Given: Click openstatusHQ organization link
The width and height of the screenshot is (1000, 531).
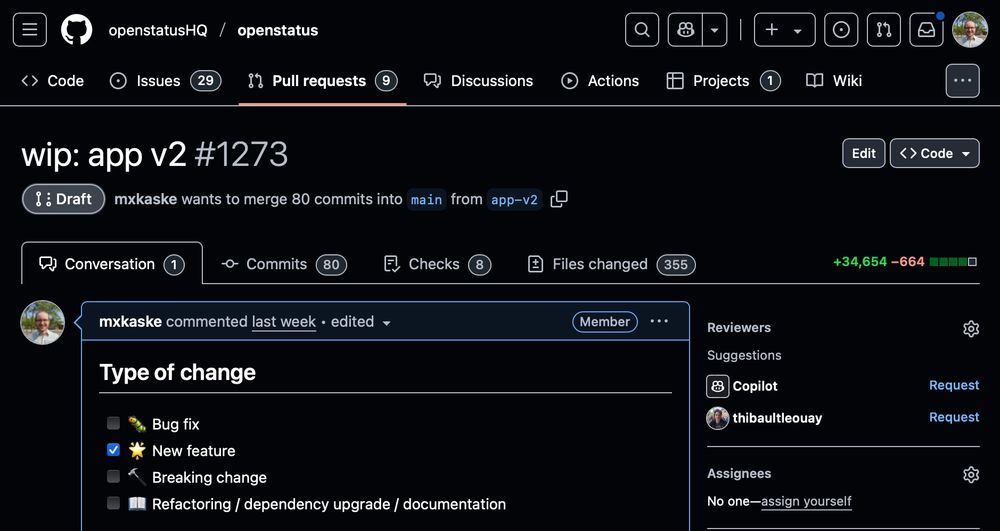Looking at the screenshot, I should pyautogui.click(x=158, y=31).
